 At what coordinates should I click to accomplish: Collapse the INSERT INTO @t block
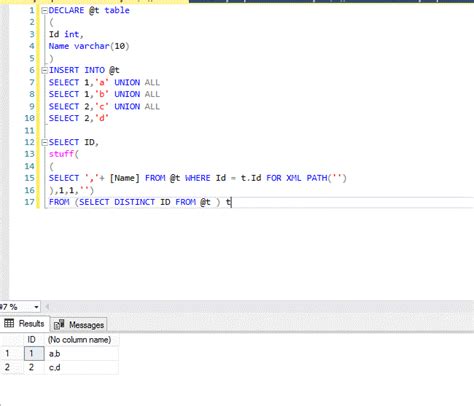(x=44, y=70)
